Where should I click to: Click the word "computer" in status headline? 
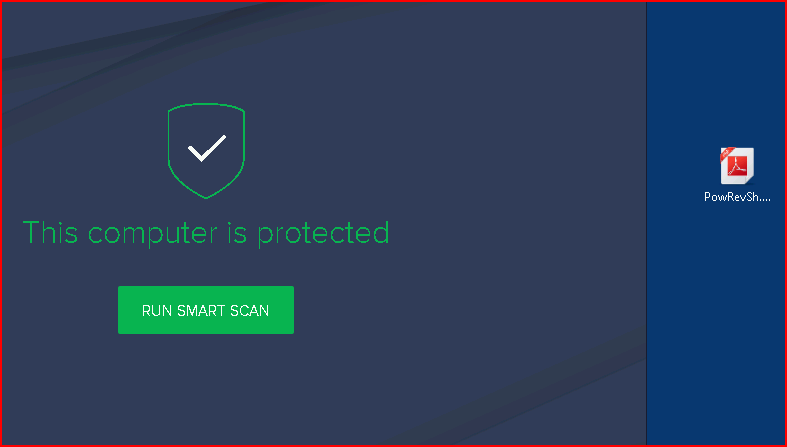tap(154, 234)
